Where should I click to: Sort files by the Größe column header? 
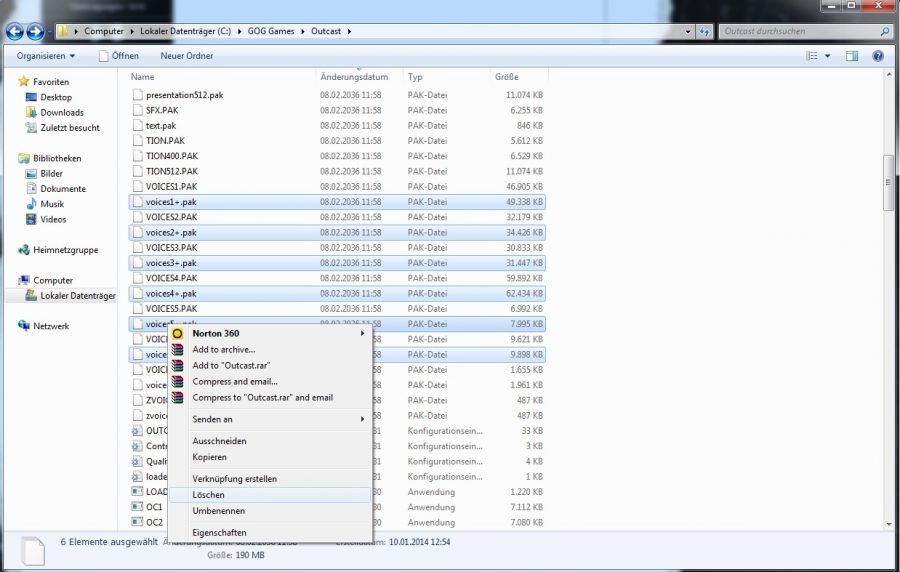pyautogui.click(x=506, y=77)
